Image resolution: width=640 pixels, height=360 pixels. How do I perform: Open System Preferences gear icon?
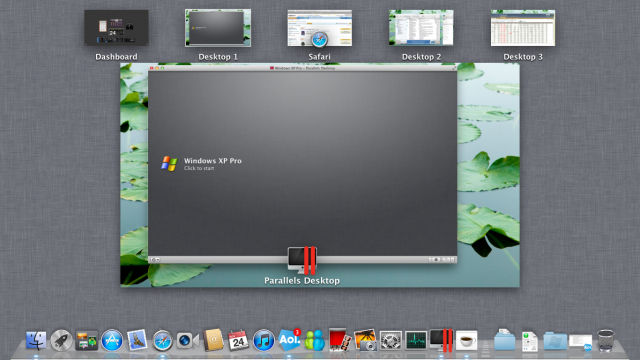click(x=391, y=340)
